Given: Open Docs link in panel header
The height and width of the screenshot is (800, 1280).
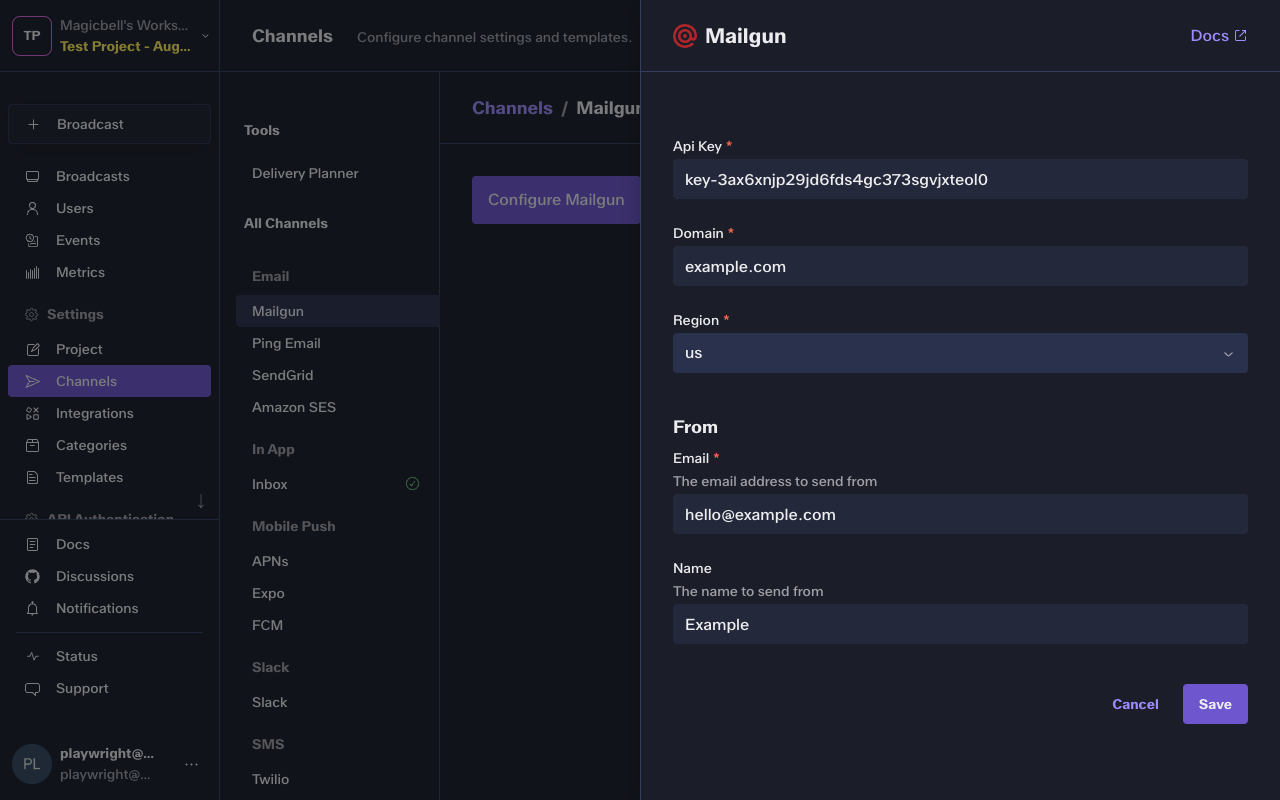Looking at the screenshot, I should pos(1218,36).
